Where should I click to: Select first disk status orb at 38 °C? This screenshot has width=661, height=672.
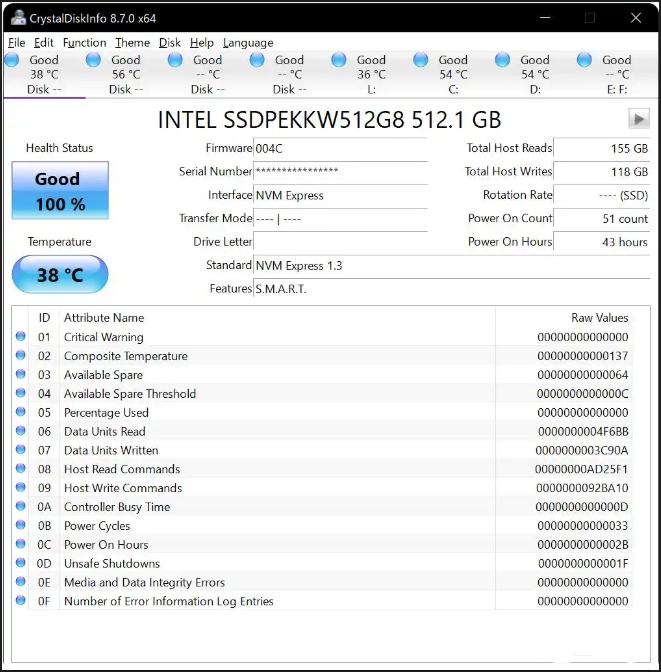pyautogui.click(x=12, y=60)
